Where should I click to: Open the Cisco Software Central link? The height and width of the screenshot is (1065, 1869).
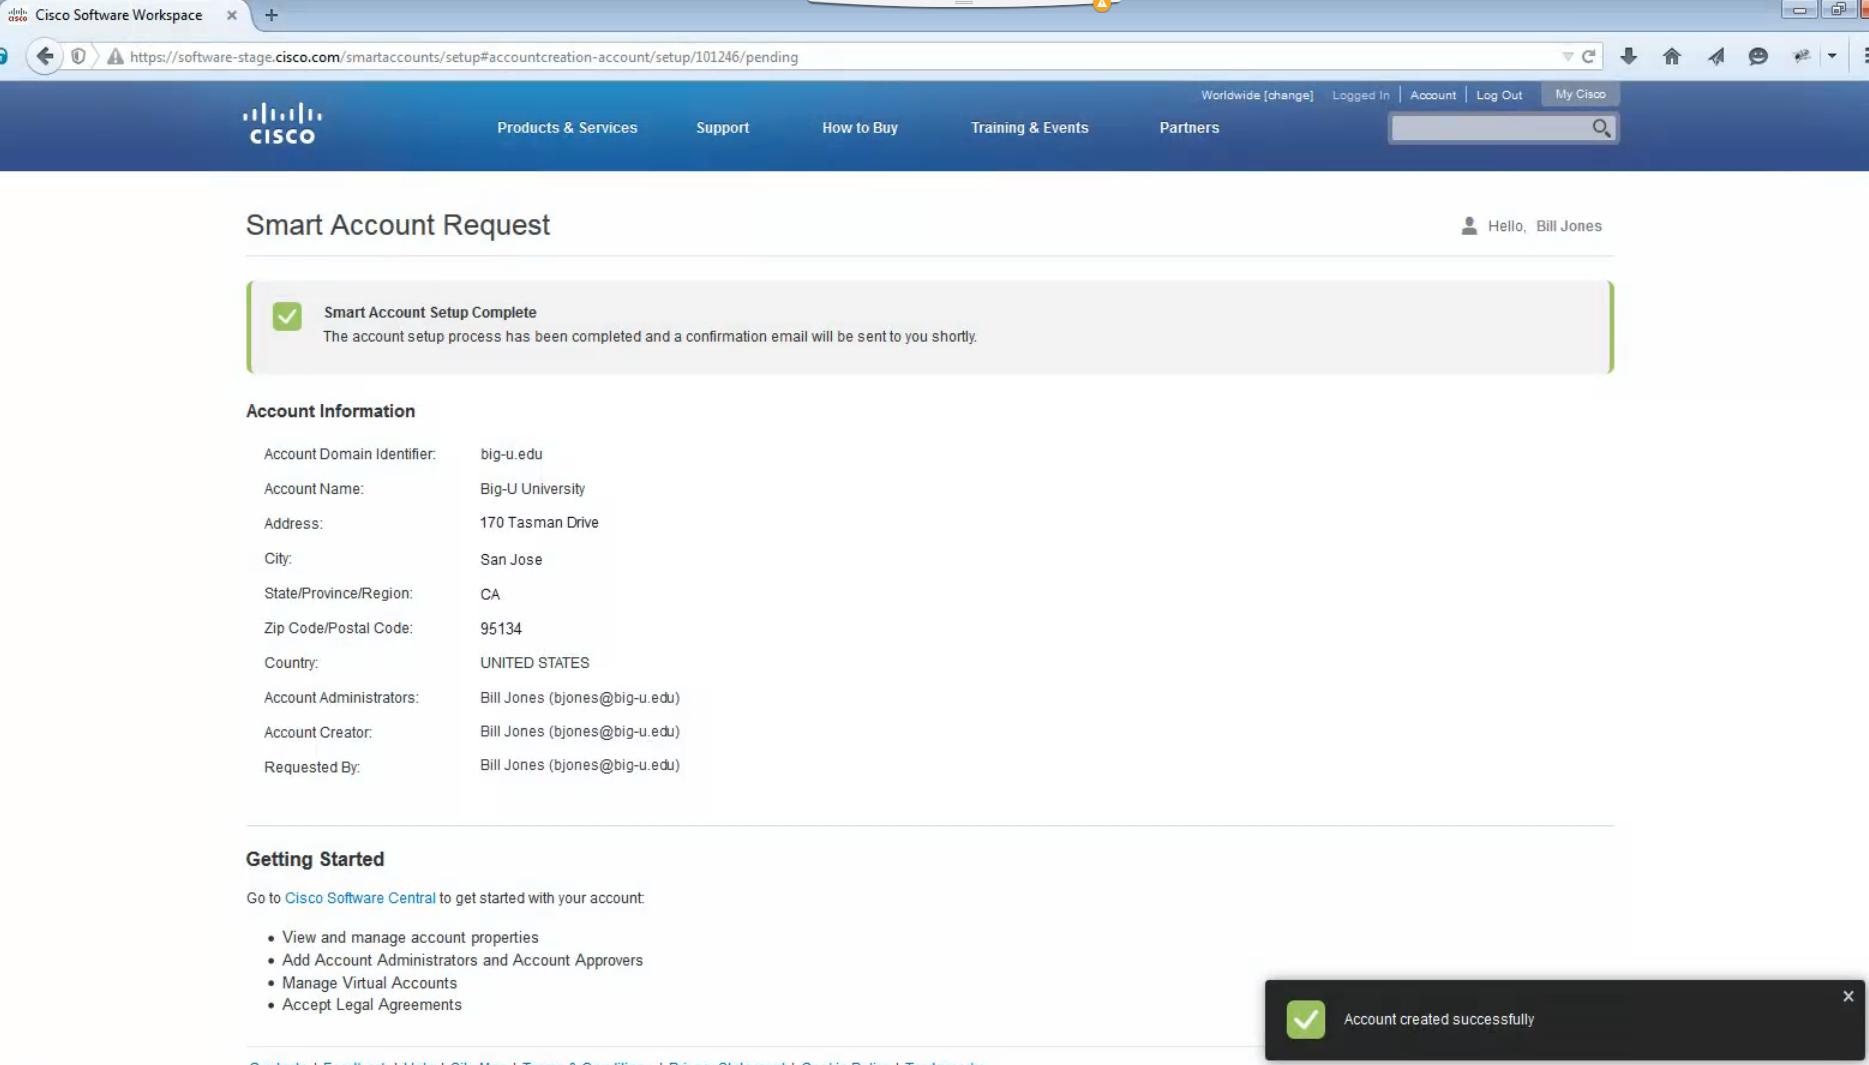pos(360,898)
